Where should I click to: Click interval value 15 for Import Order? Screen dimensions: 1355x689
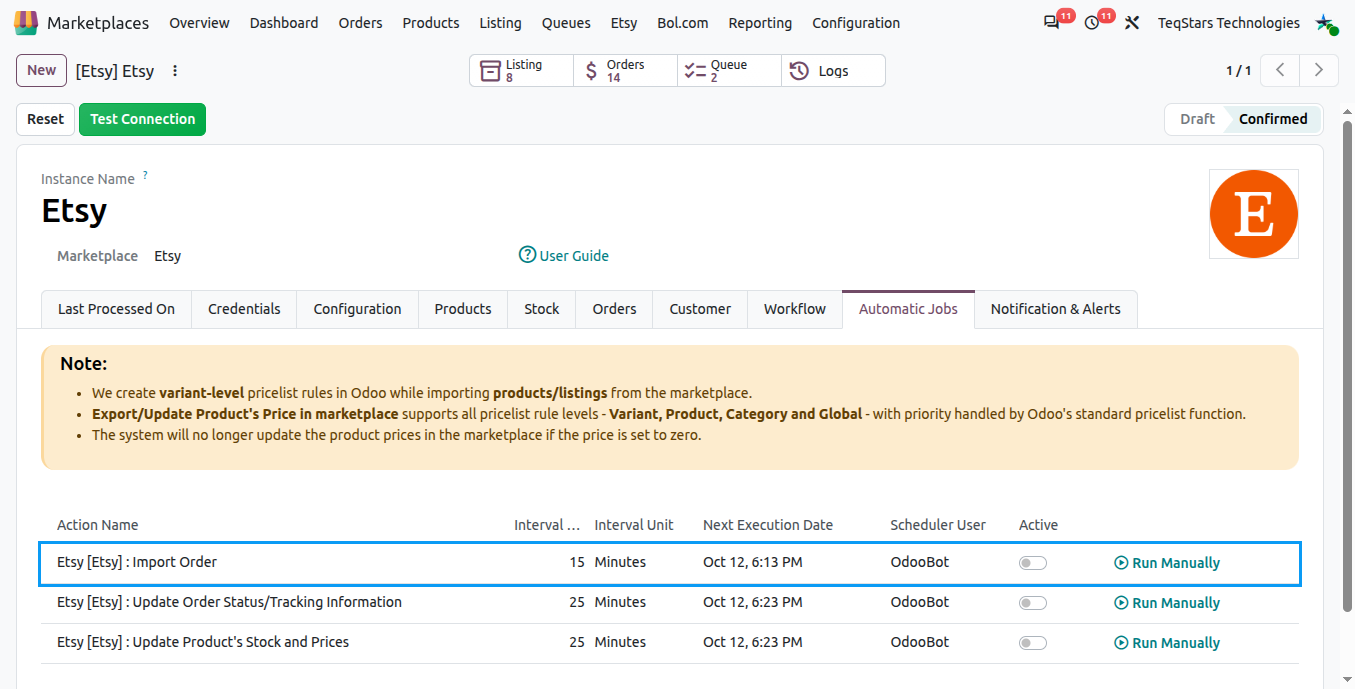577,562
